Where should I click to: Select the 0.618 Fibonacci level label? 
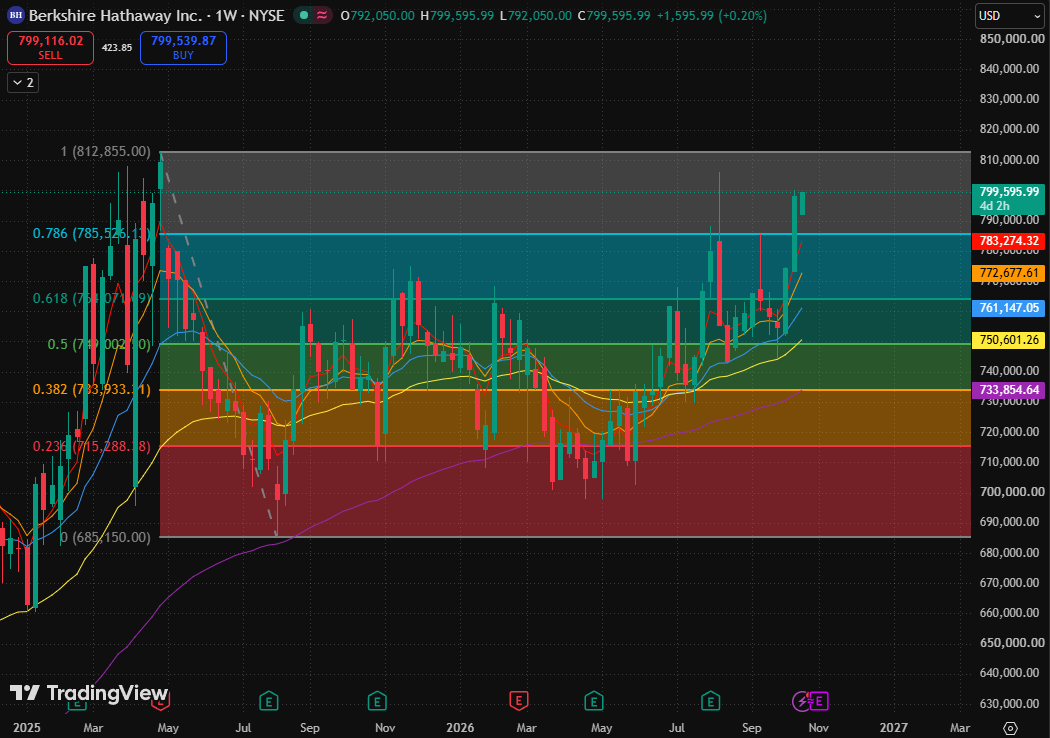92,299
